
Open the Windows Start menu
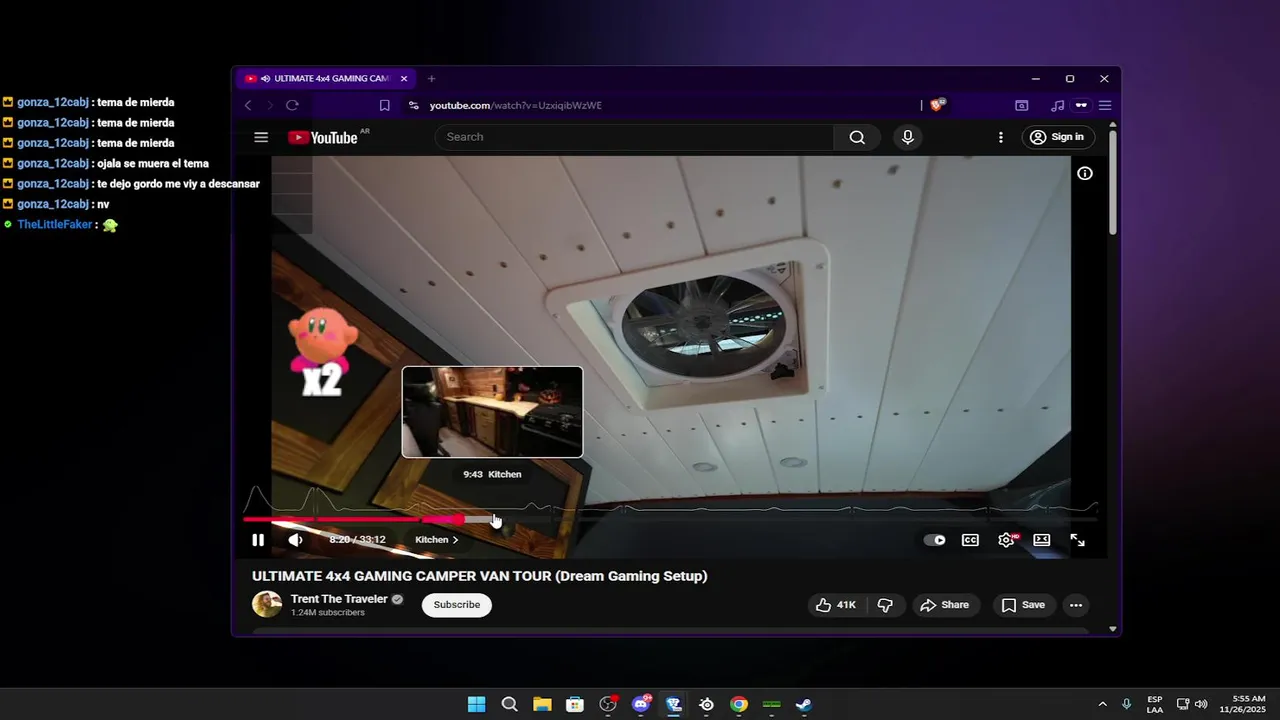click(477, 704)
